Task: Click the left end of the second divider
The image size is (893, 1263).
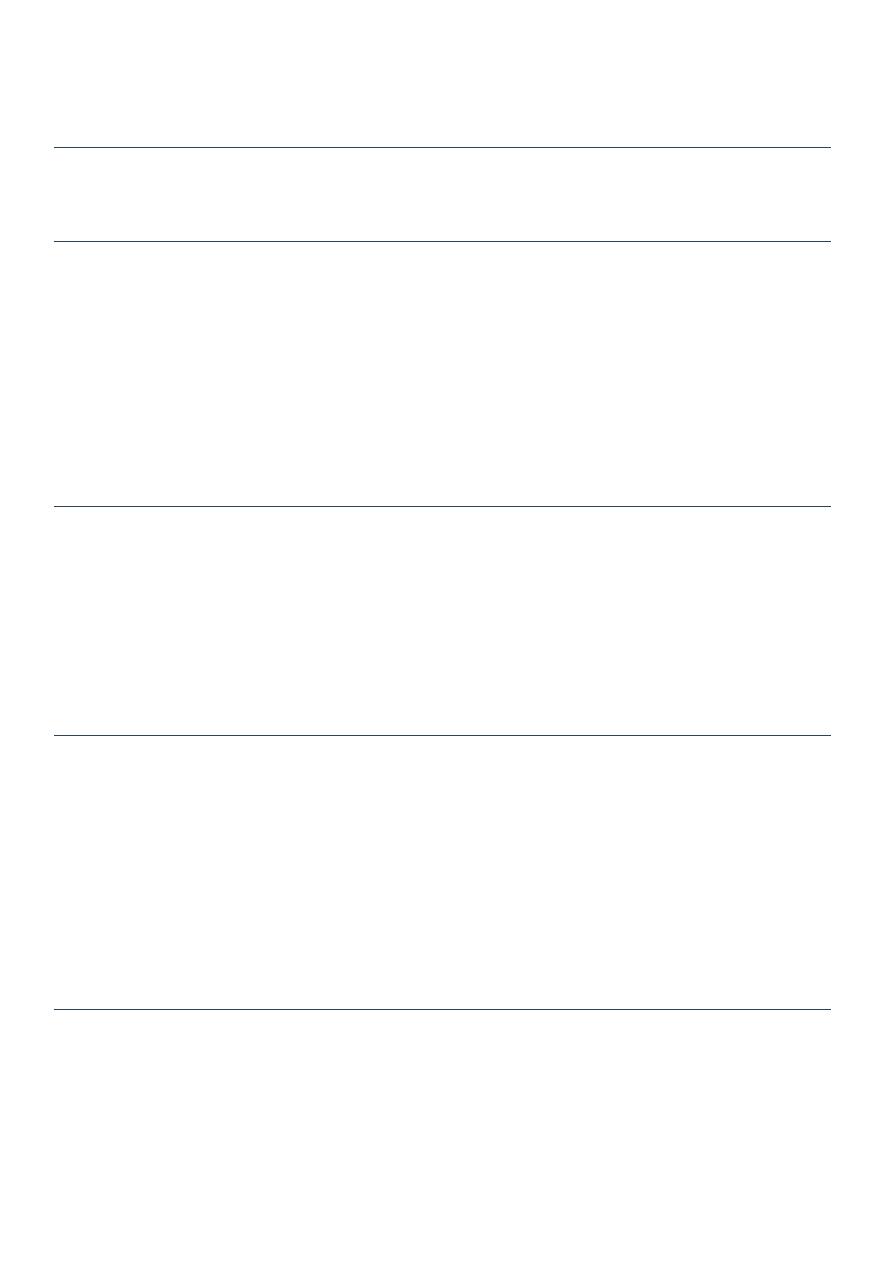Action: 55,241
